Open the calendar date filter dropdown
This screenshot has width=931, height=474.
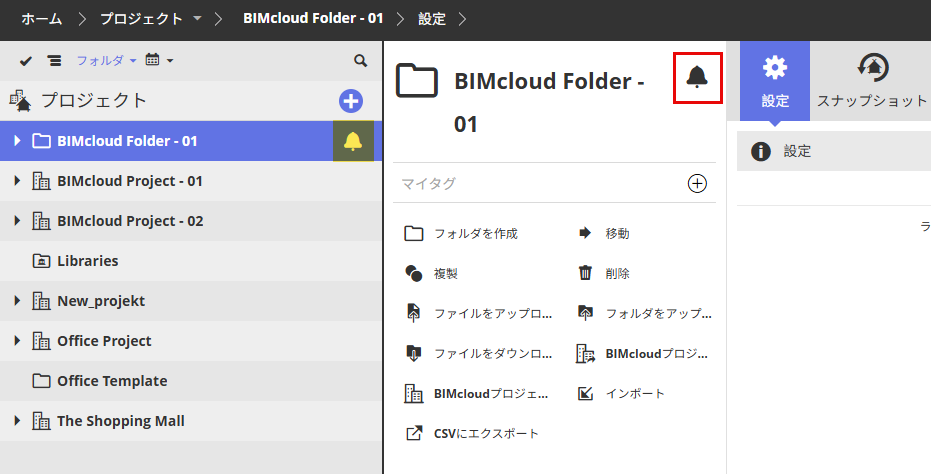pos(159,60)
